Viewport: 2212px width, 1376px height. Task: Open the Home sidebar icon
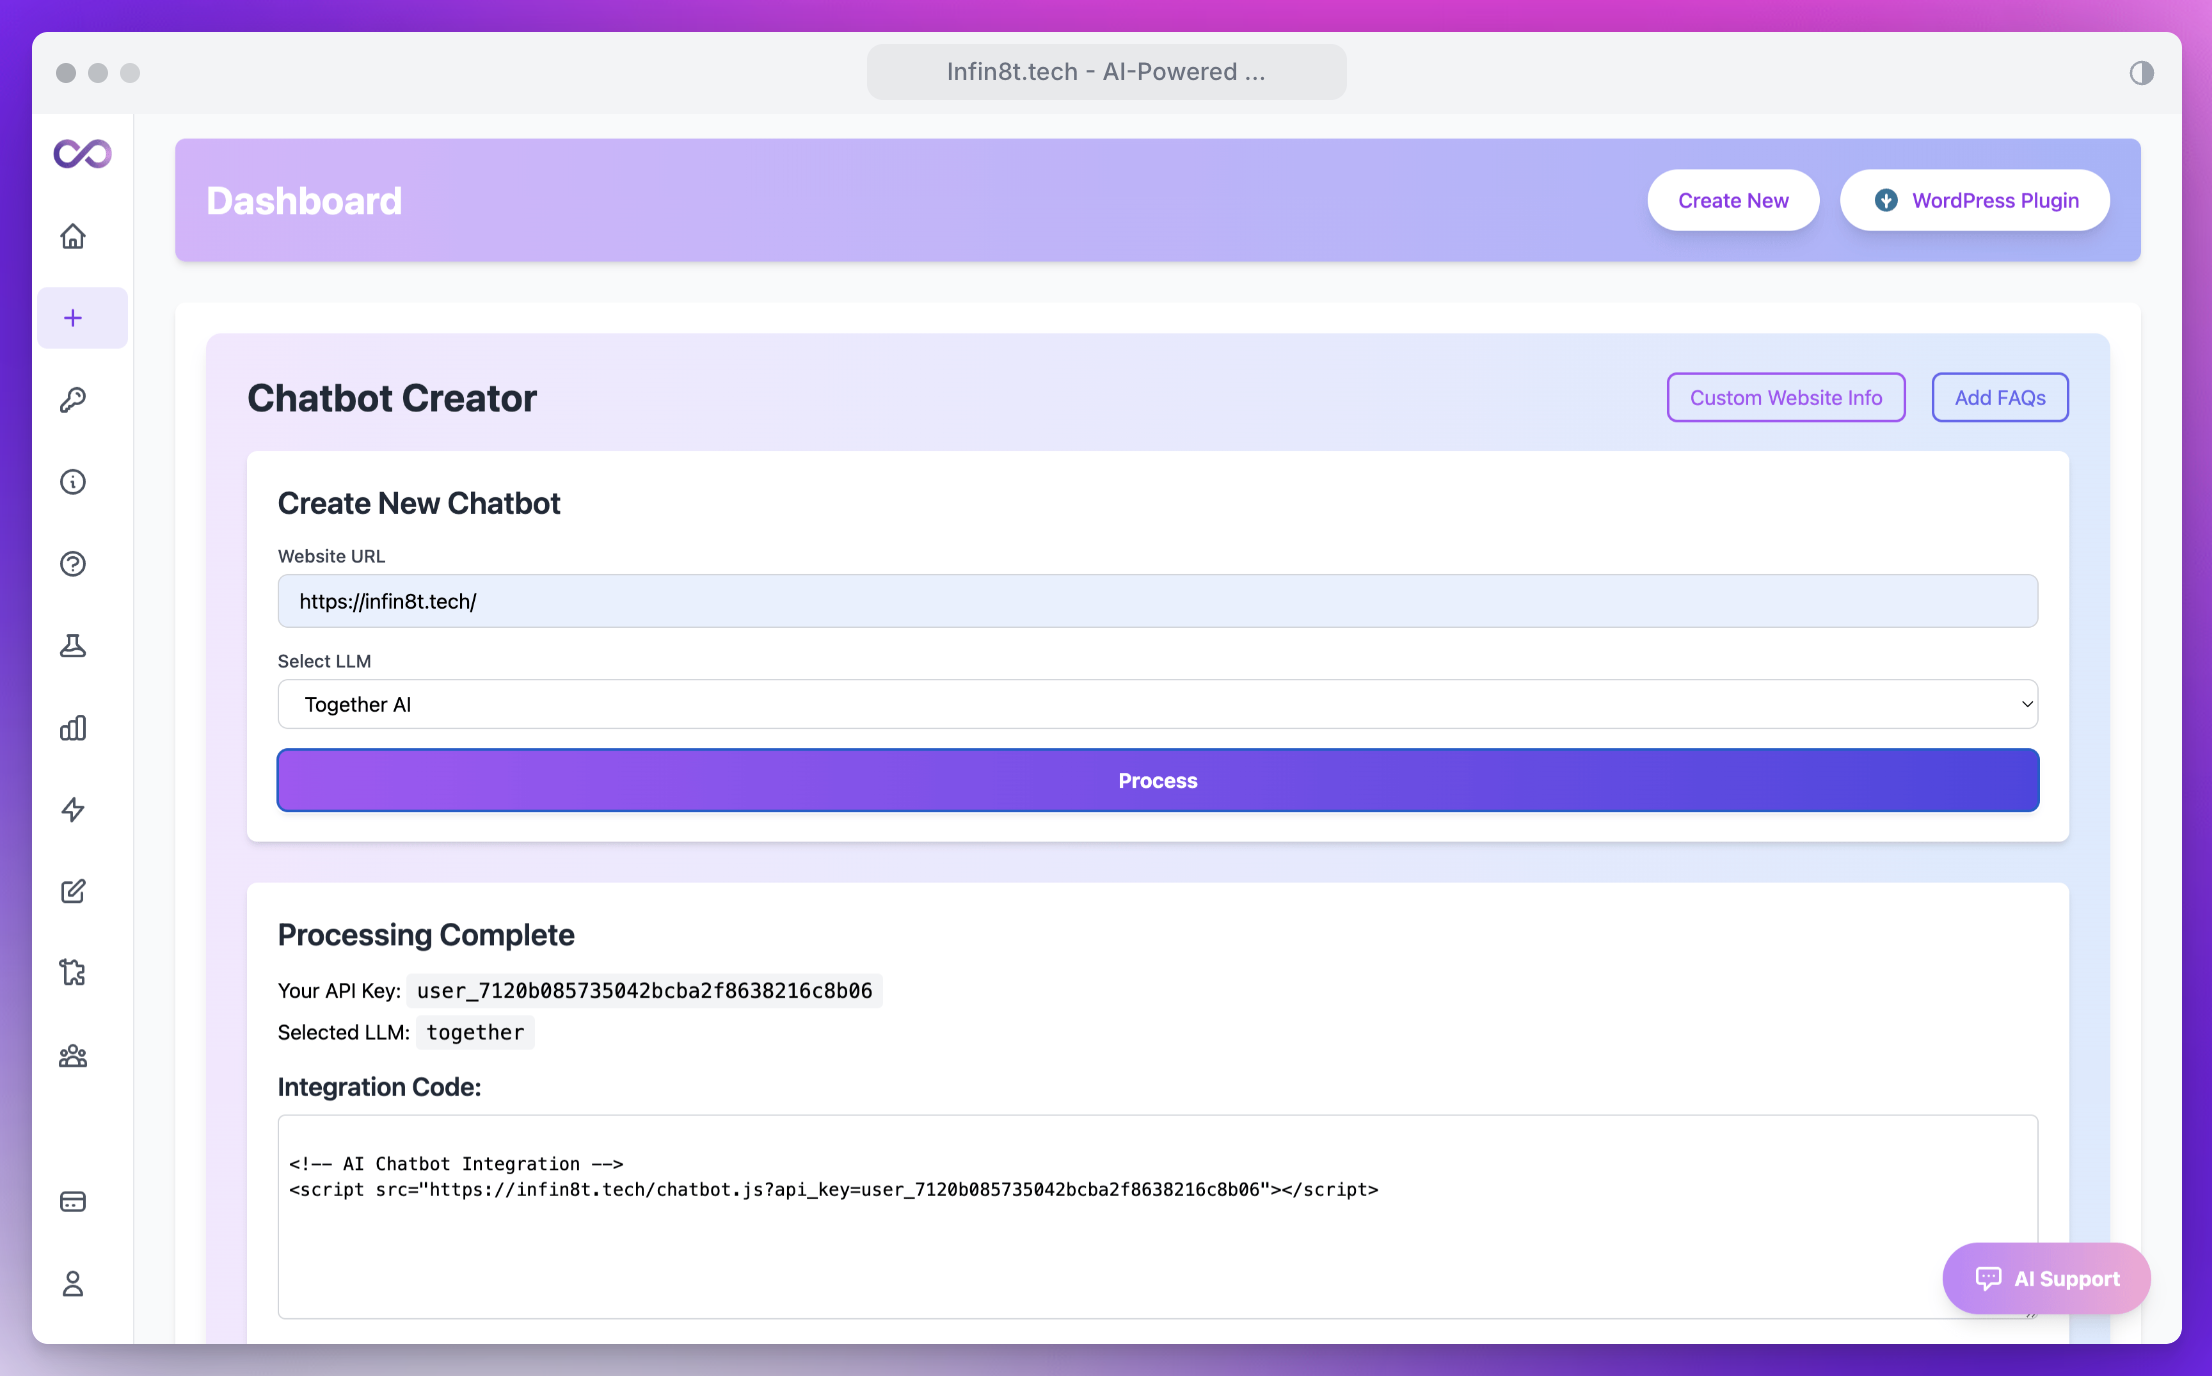tap(73, 236)
